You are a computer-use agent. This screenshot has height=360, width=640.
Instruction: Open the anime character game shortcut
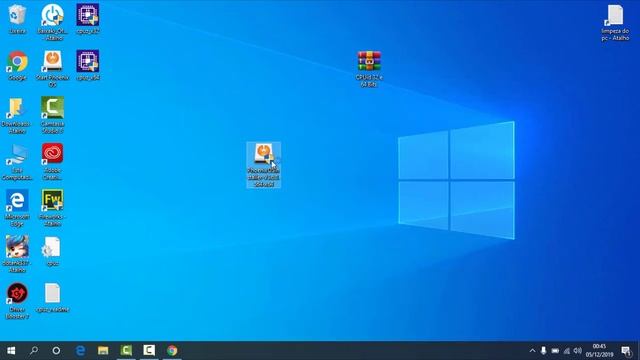point(17,254)
